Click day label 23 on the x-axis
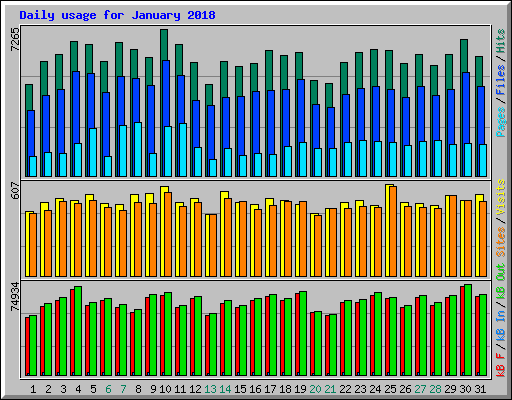The image size is (512, 400). [360, 389]
